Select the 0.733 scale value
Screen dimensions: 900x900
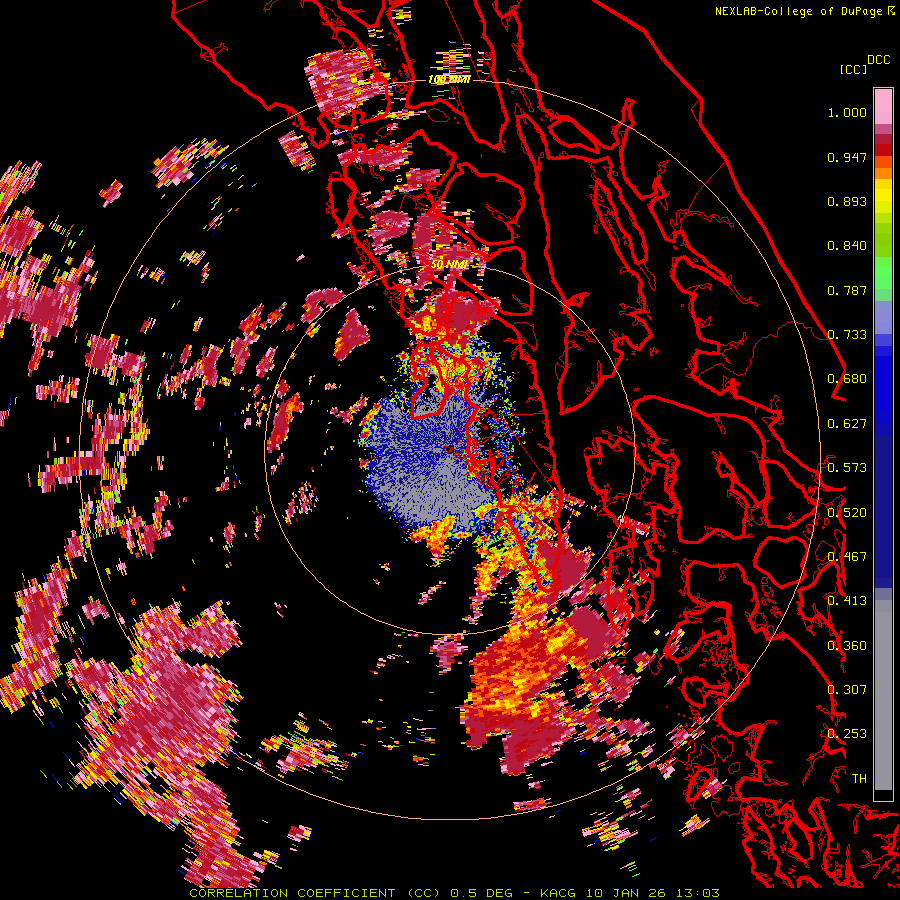(x=847, y=335)
